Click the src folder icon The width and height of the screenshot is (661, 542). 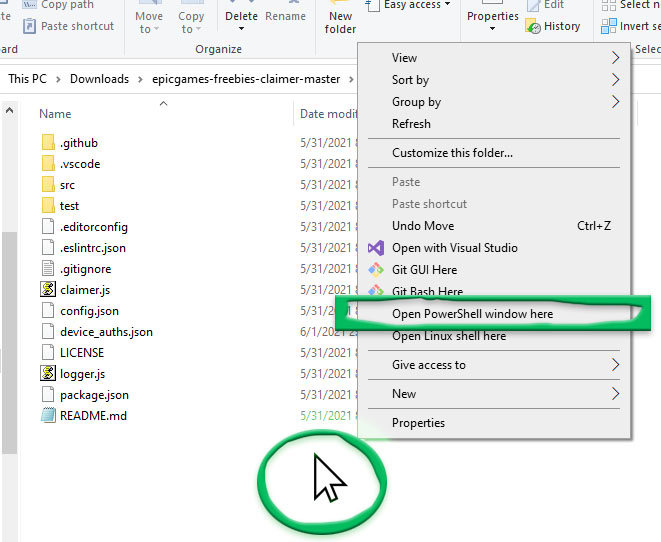tap(48, 185)
